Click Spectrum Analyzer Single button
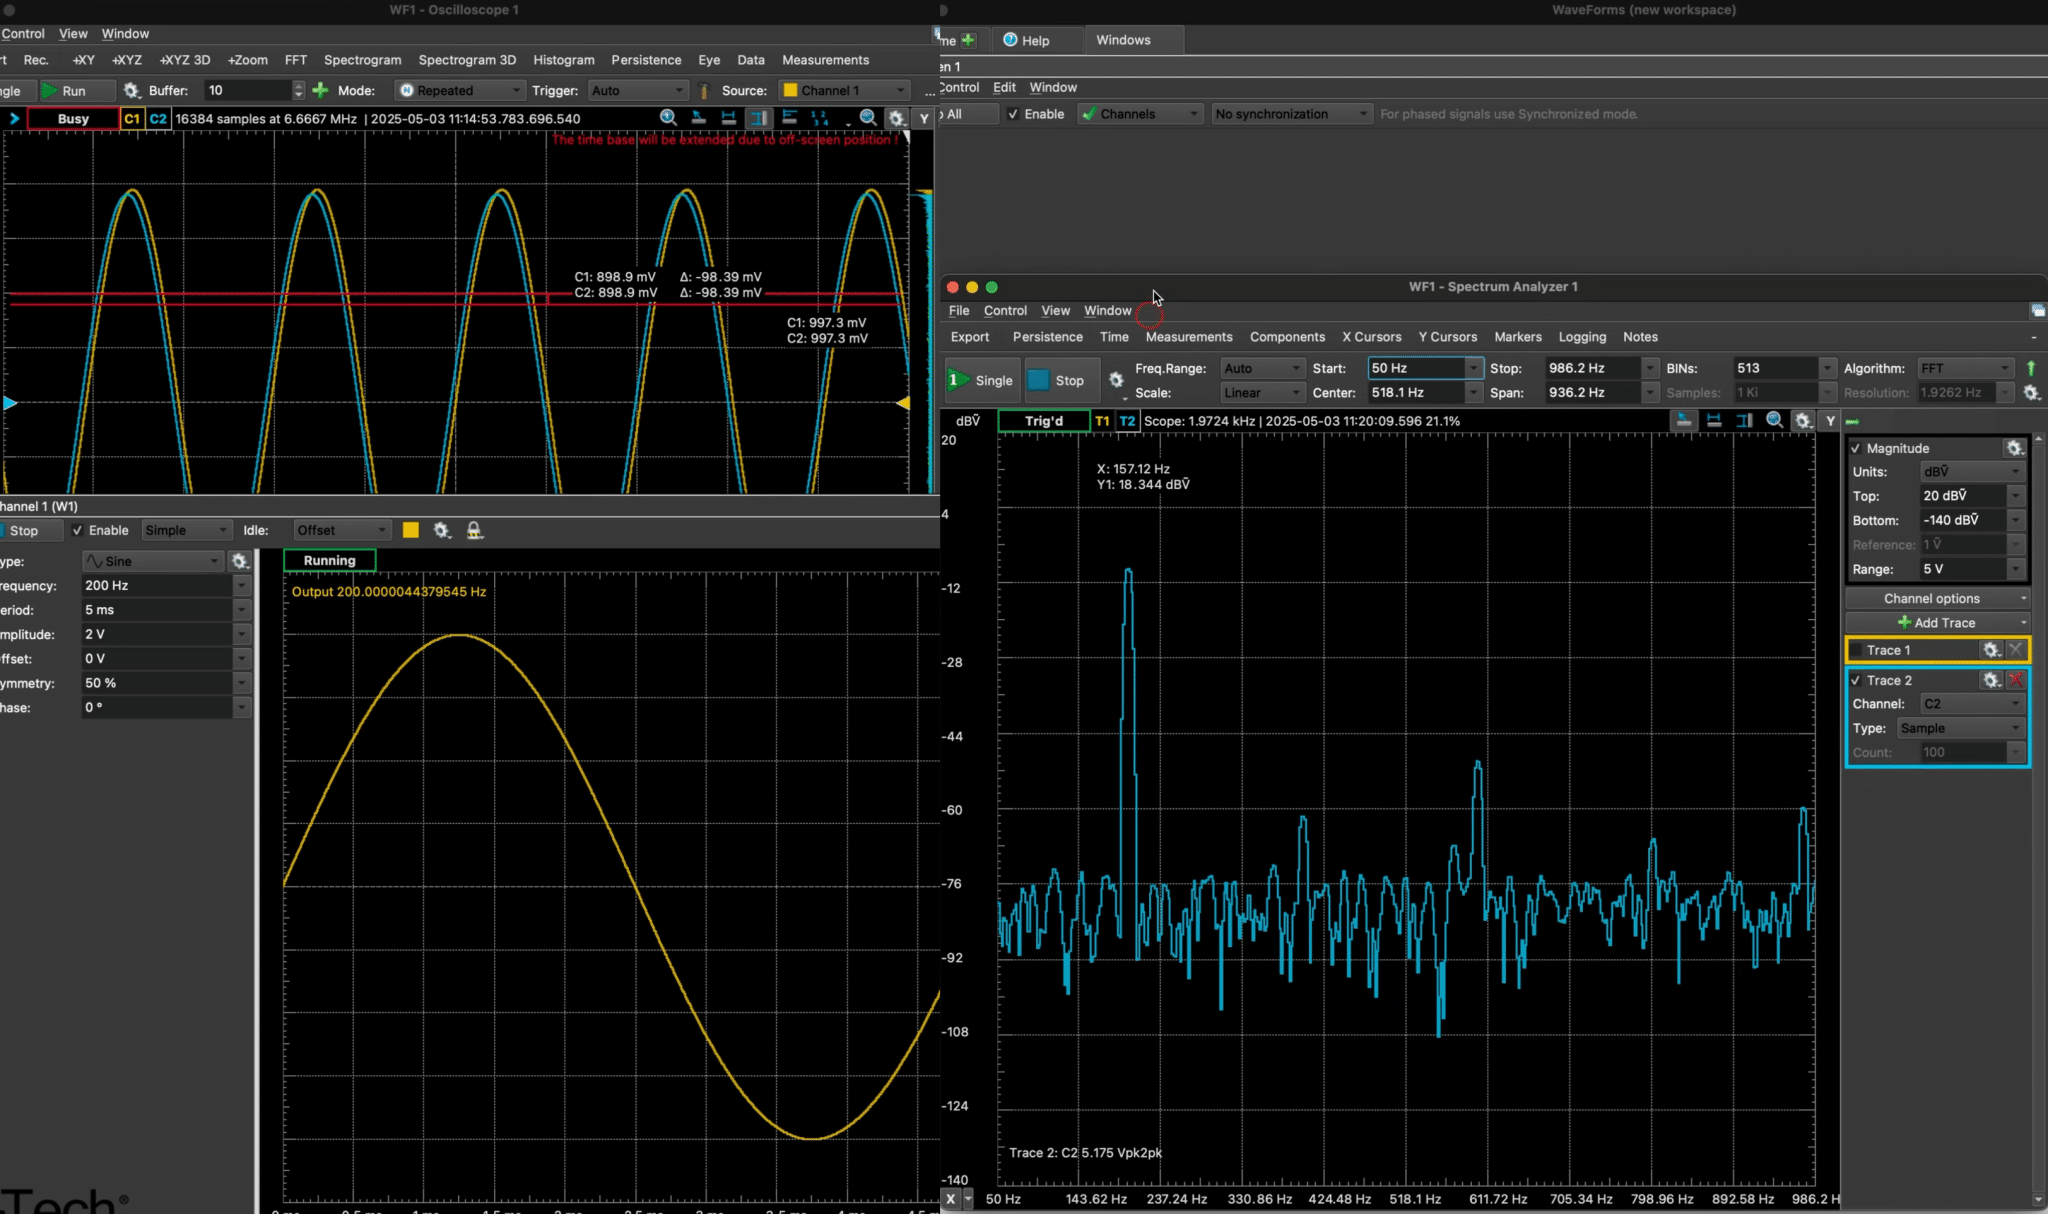This screenshot has height=1214, width=2048. [982, 380]
